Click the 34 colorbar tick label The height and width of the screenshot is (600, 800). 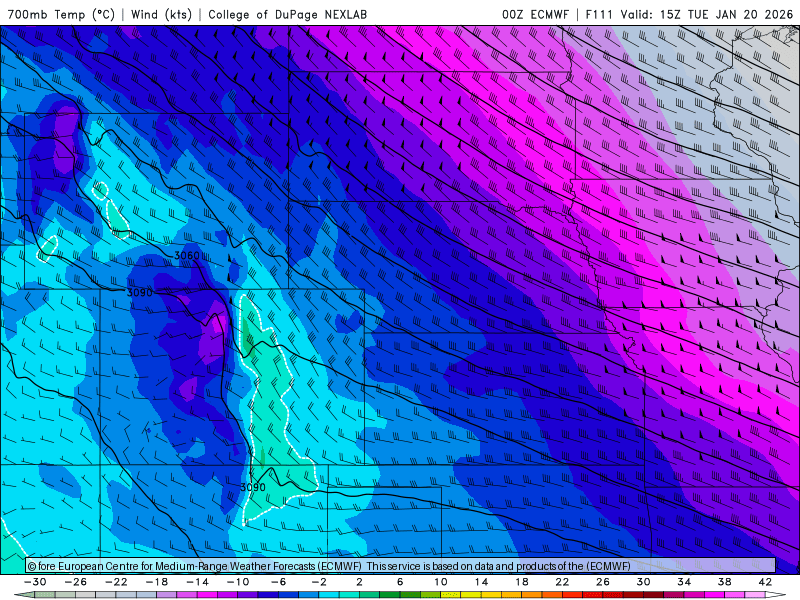tap(684, 582)
